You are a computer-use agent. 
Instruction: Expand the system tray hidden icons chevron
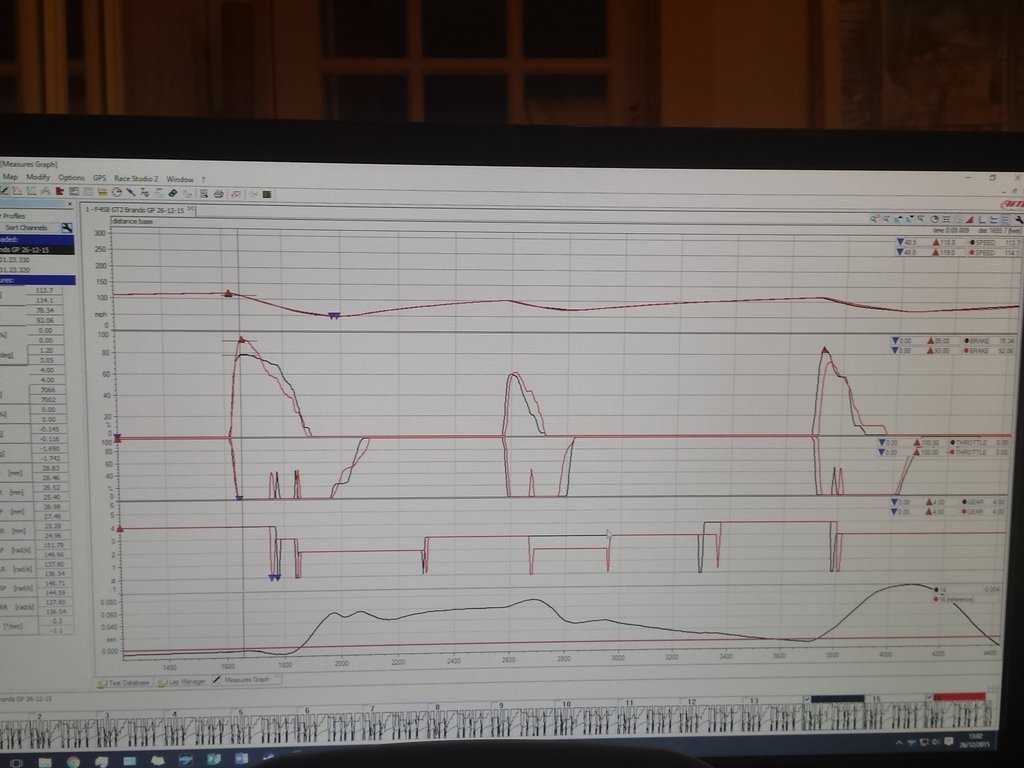pyautogui.click(x=899, y=743)
